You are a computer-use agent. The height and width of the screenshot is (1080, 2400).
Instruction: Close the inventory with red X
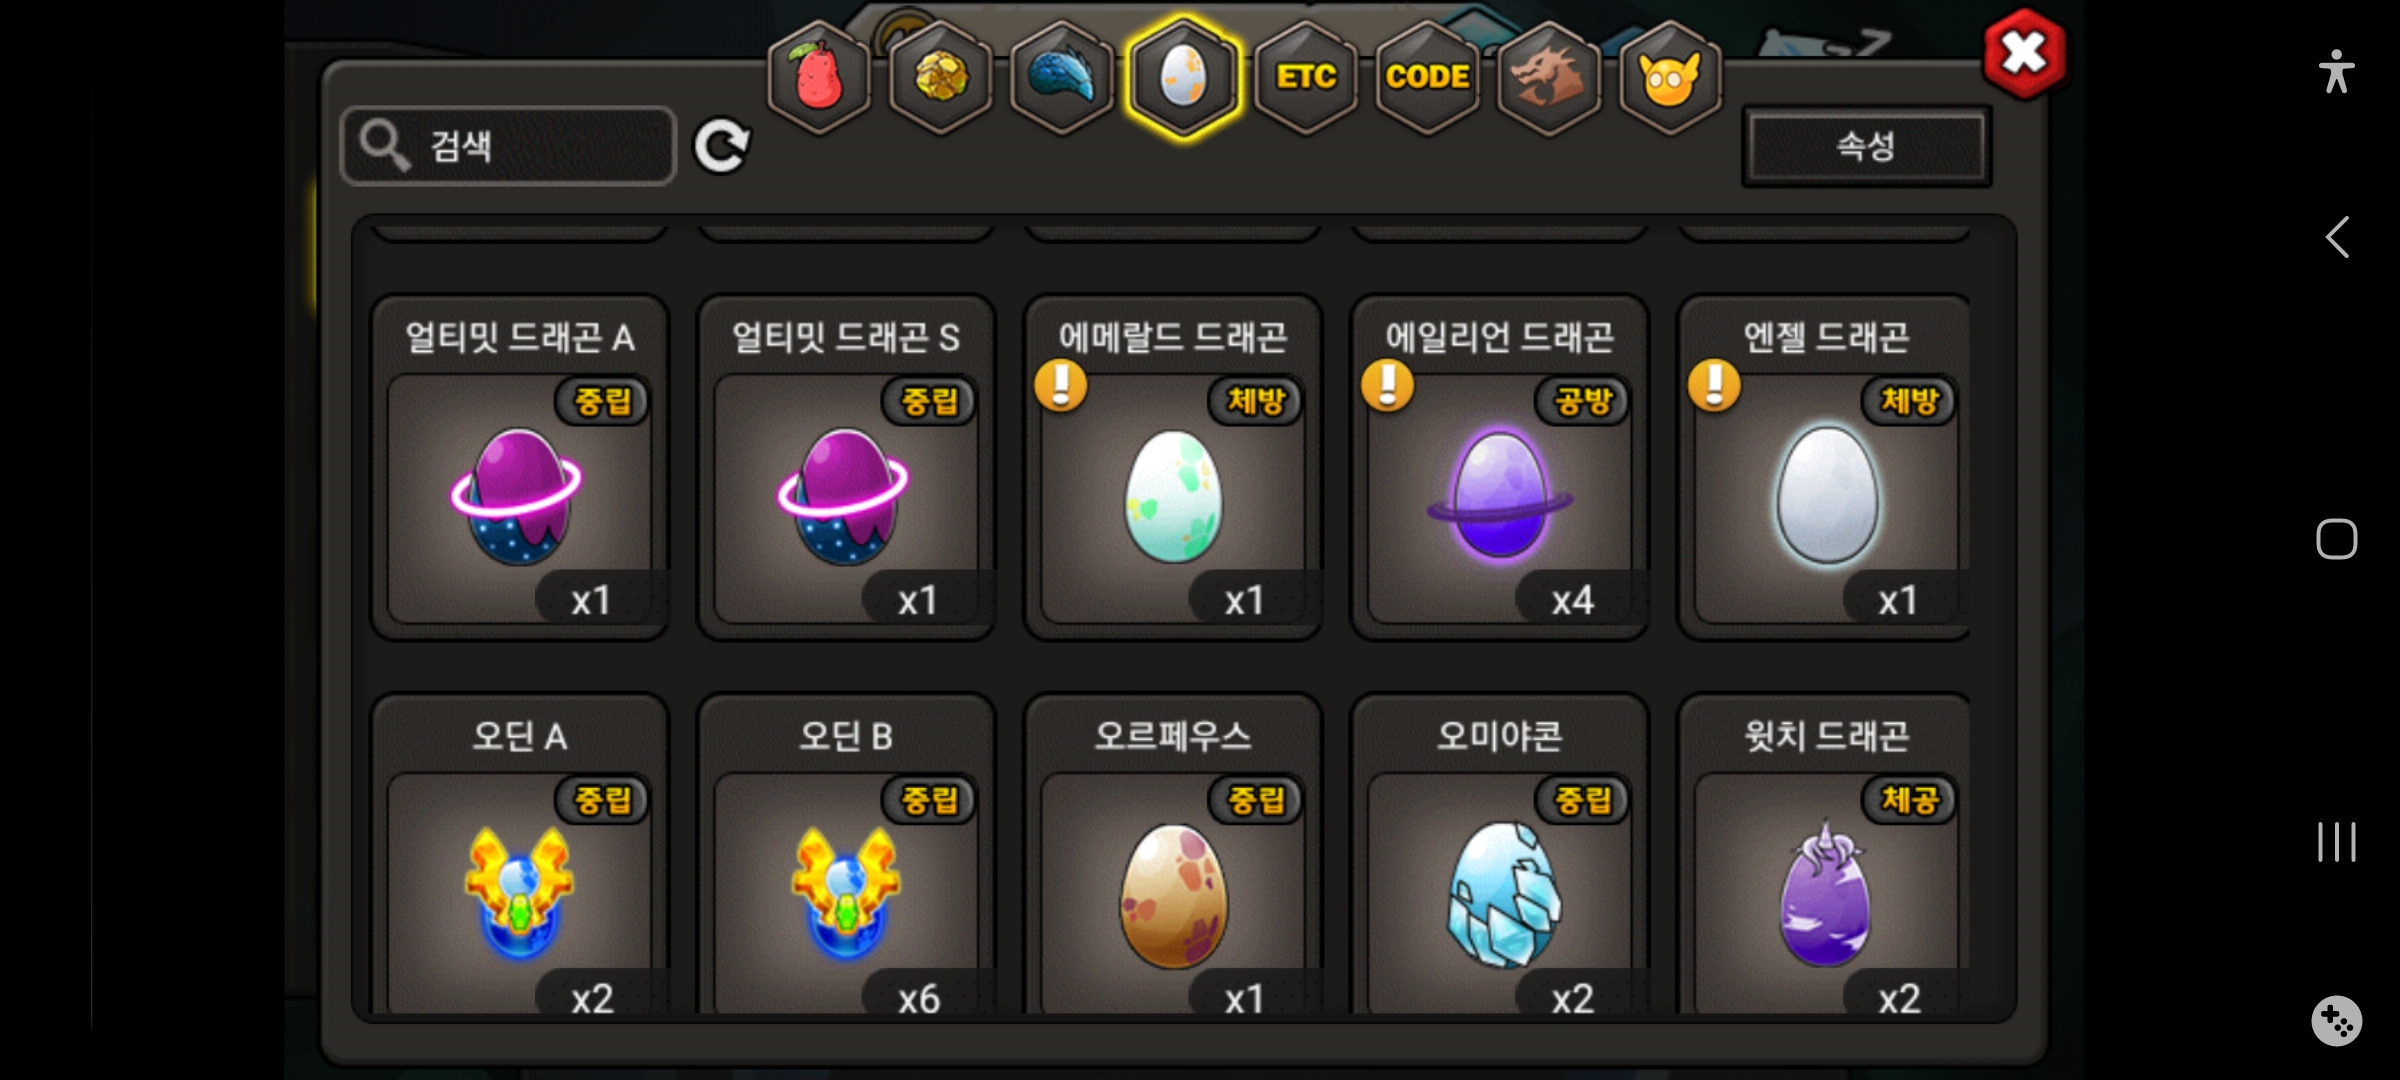click(x=2025, y=53)
